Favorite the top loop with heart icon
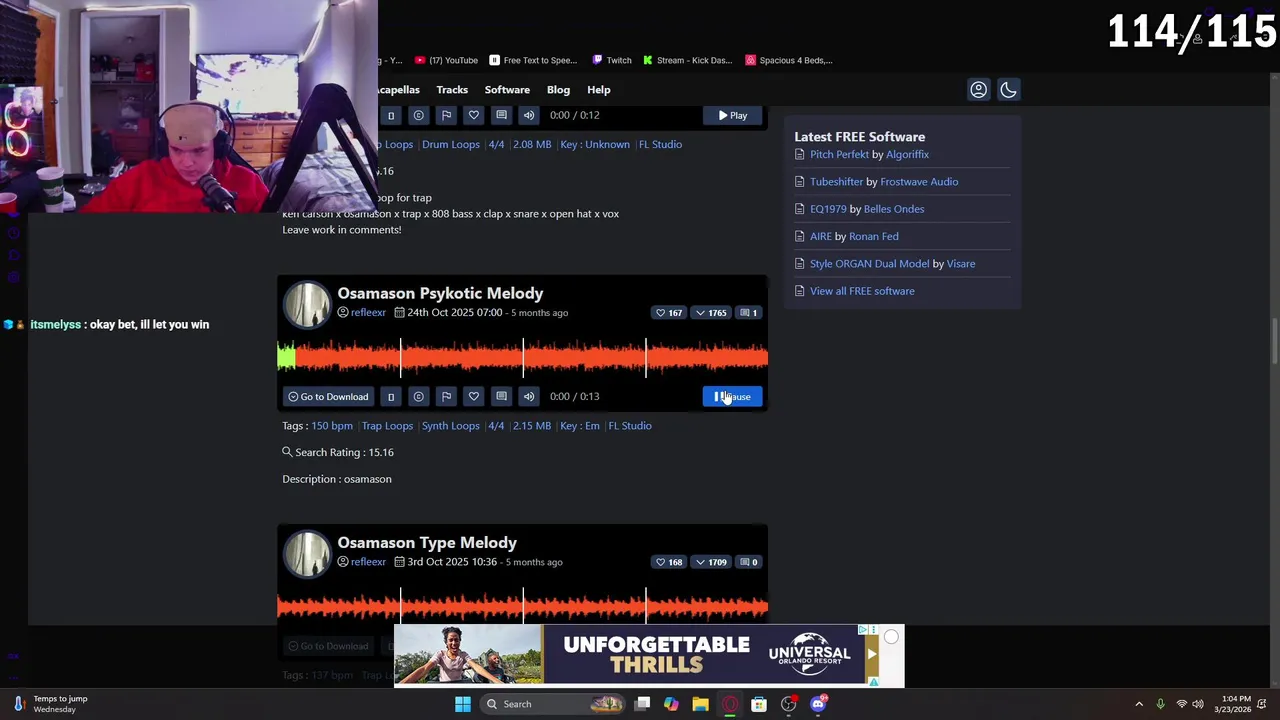1280x720 pixels. pos(474,115)
